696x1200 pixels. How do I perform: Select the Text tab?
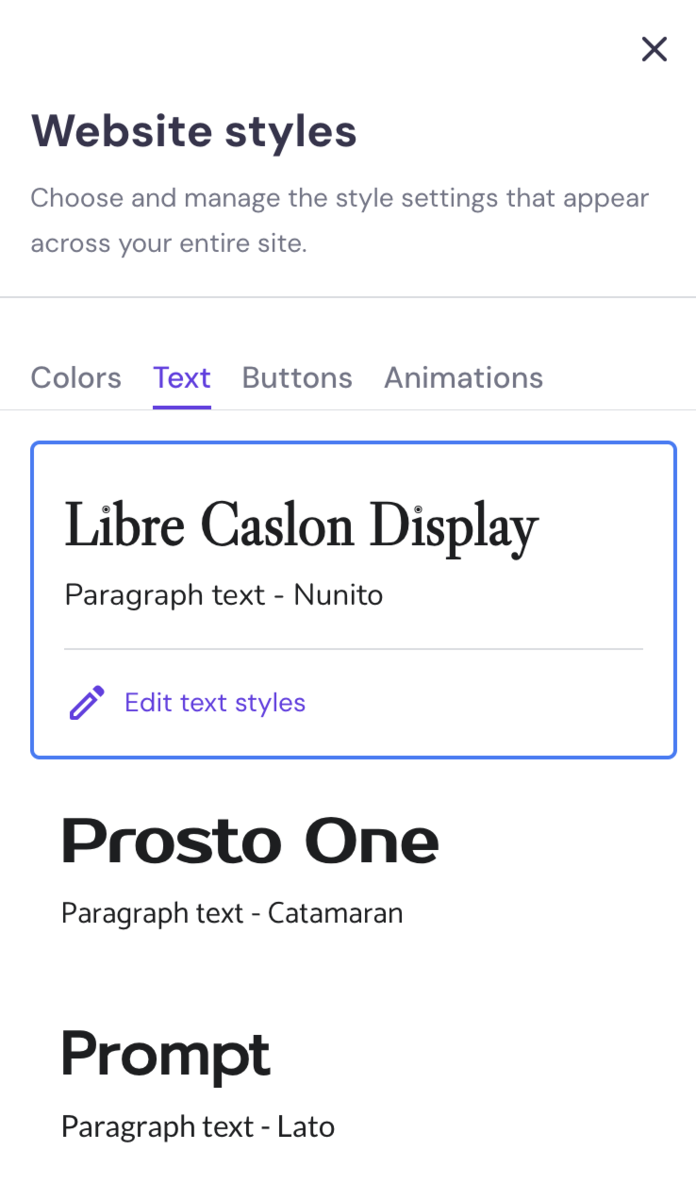[182, 377]
